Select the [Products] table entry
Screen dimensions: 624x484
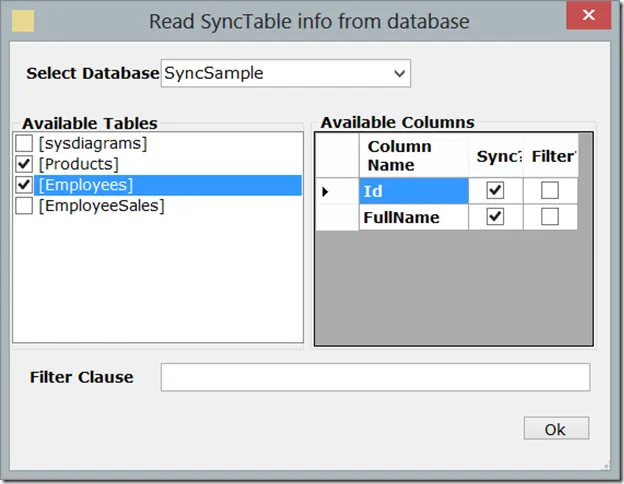tap(78, 164)
